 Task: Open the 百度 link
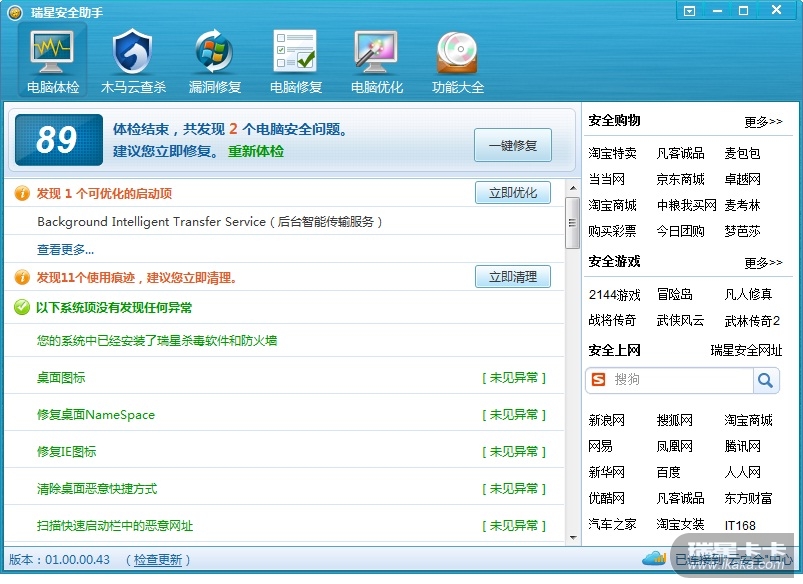669,472
